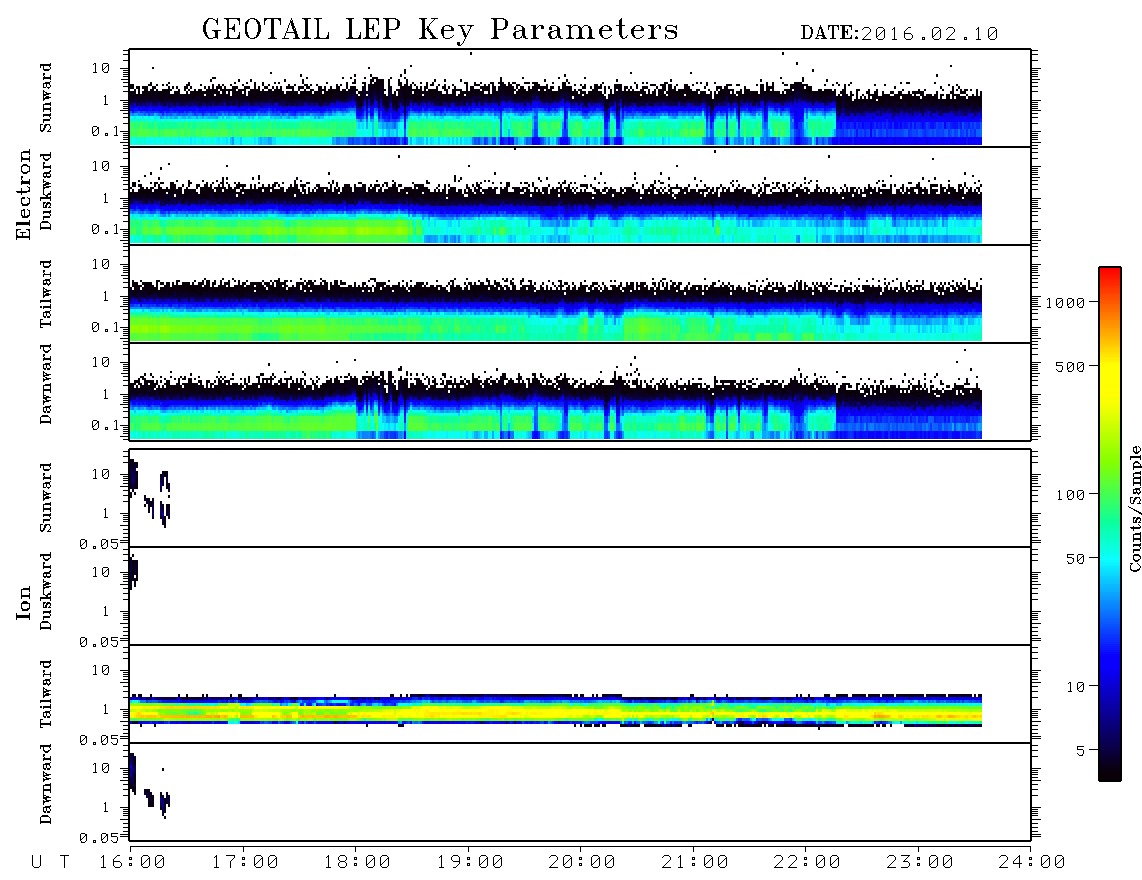Click the "24:00" time tick label
Screen dimensions: 1142x880
coord(1032,862)
